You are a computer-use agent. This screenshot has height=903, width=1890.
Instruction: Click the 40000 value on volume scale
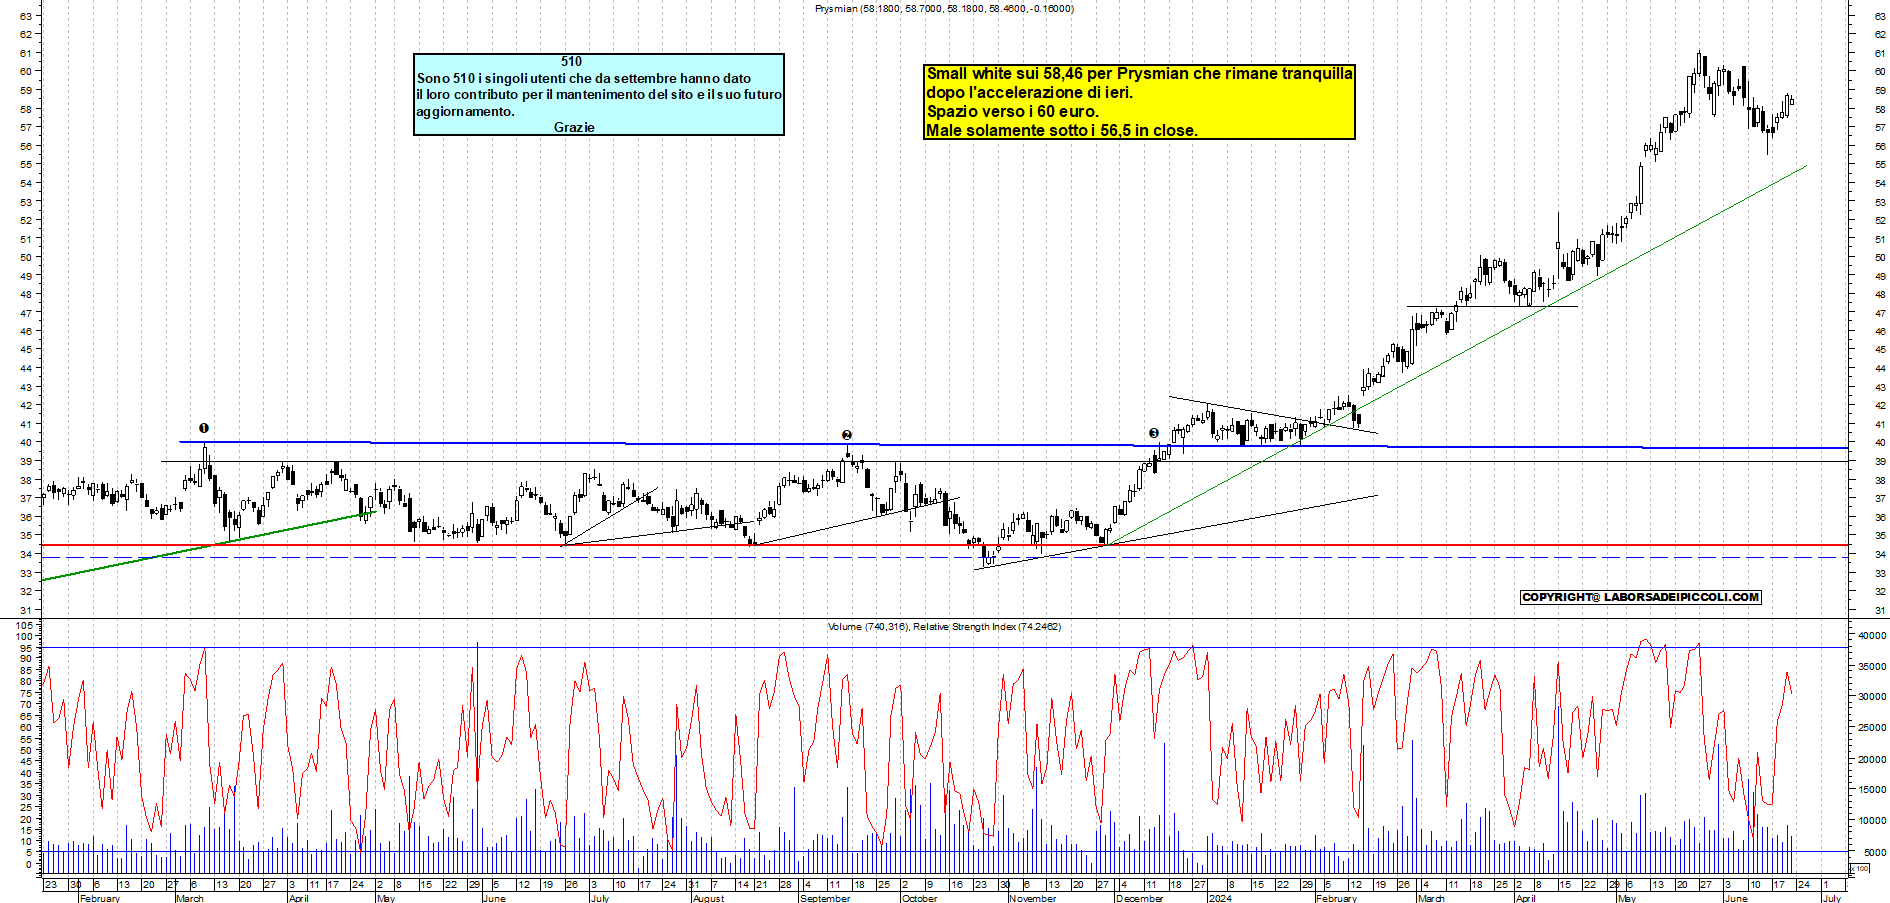pyautogui.click(x=1872, y=635)
